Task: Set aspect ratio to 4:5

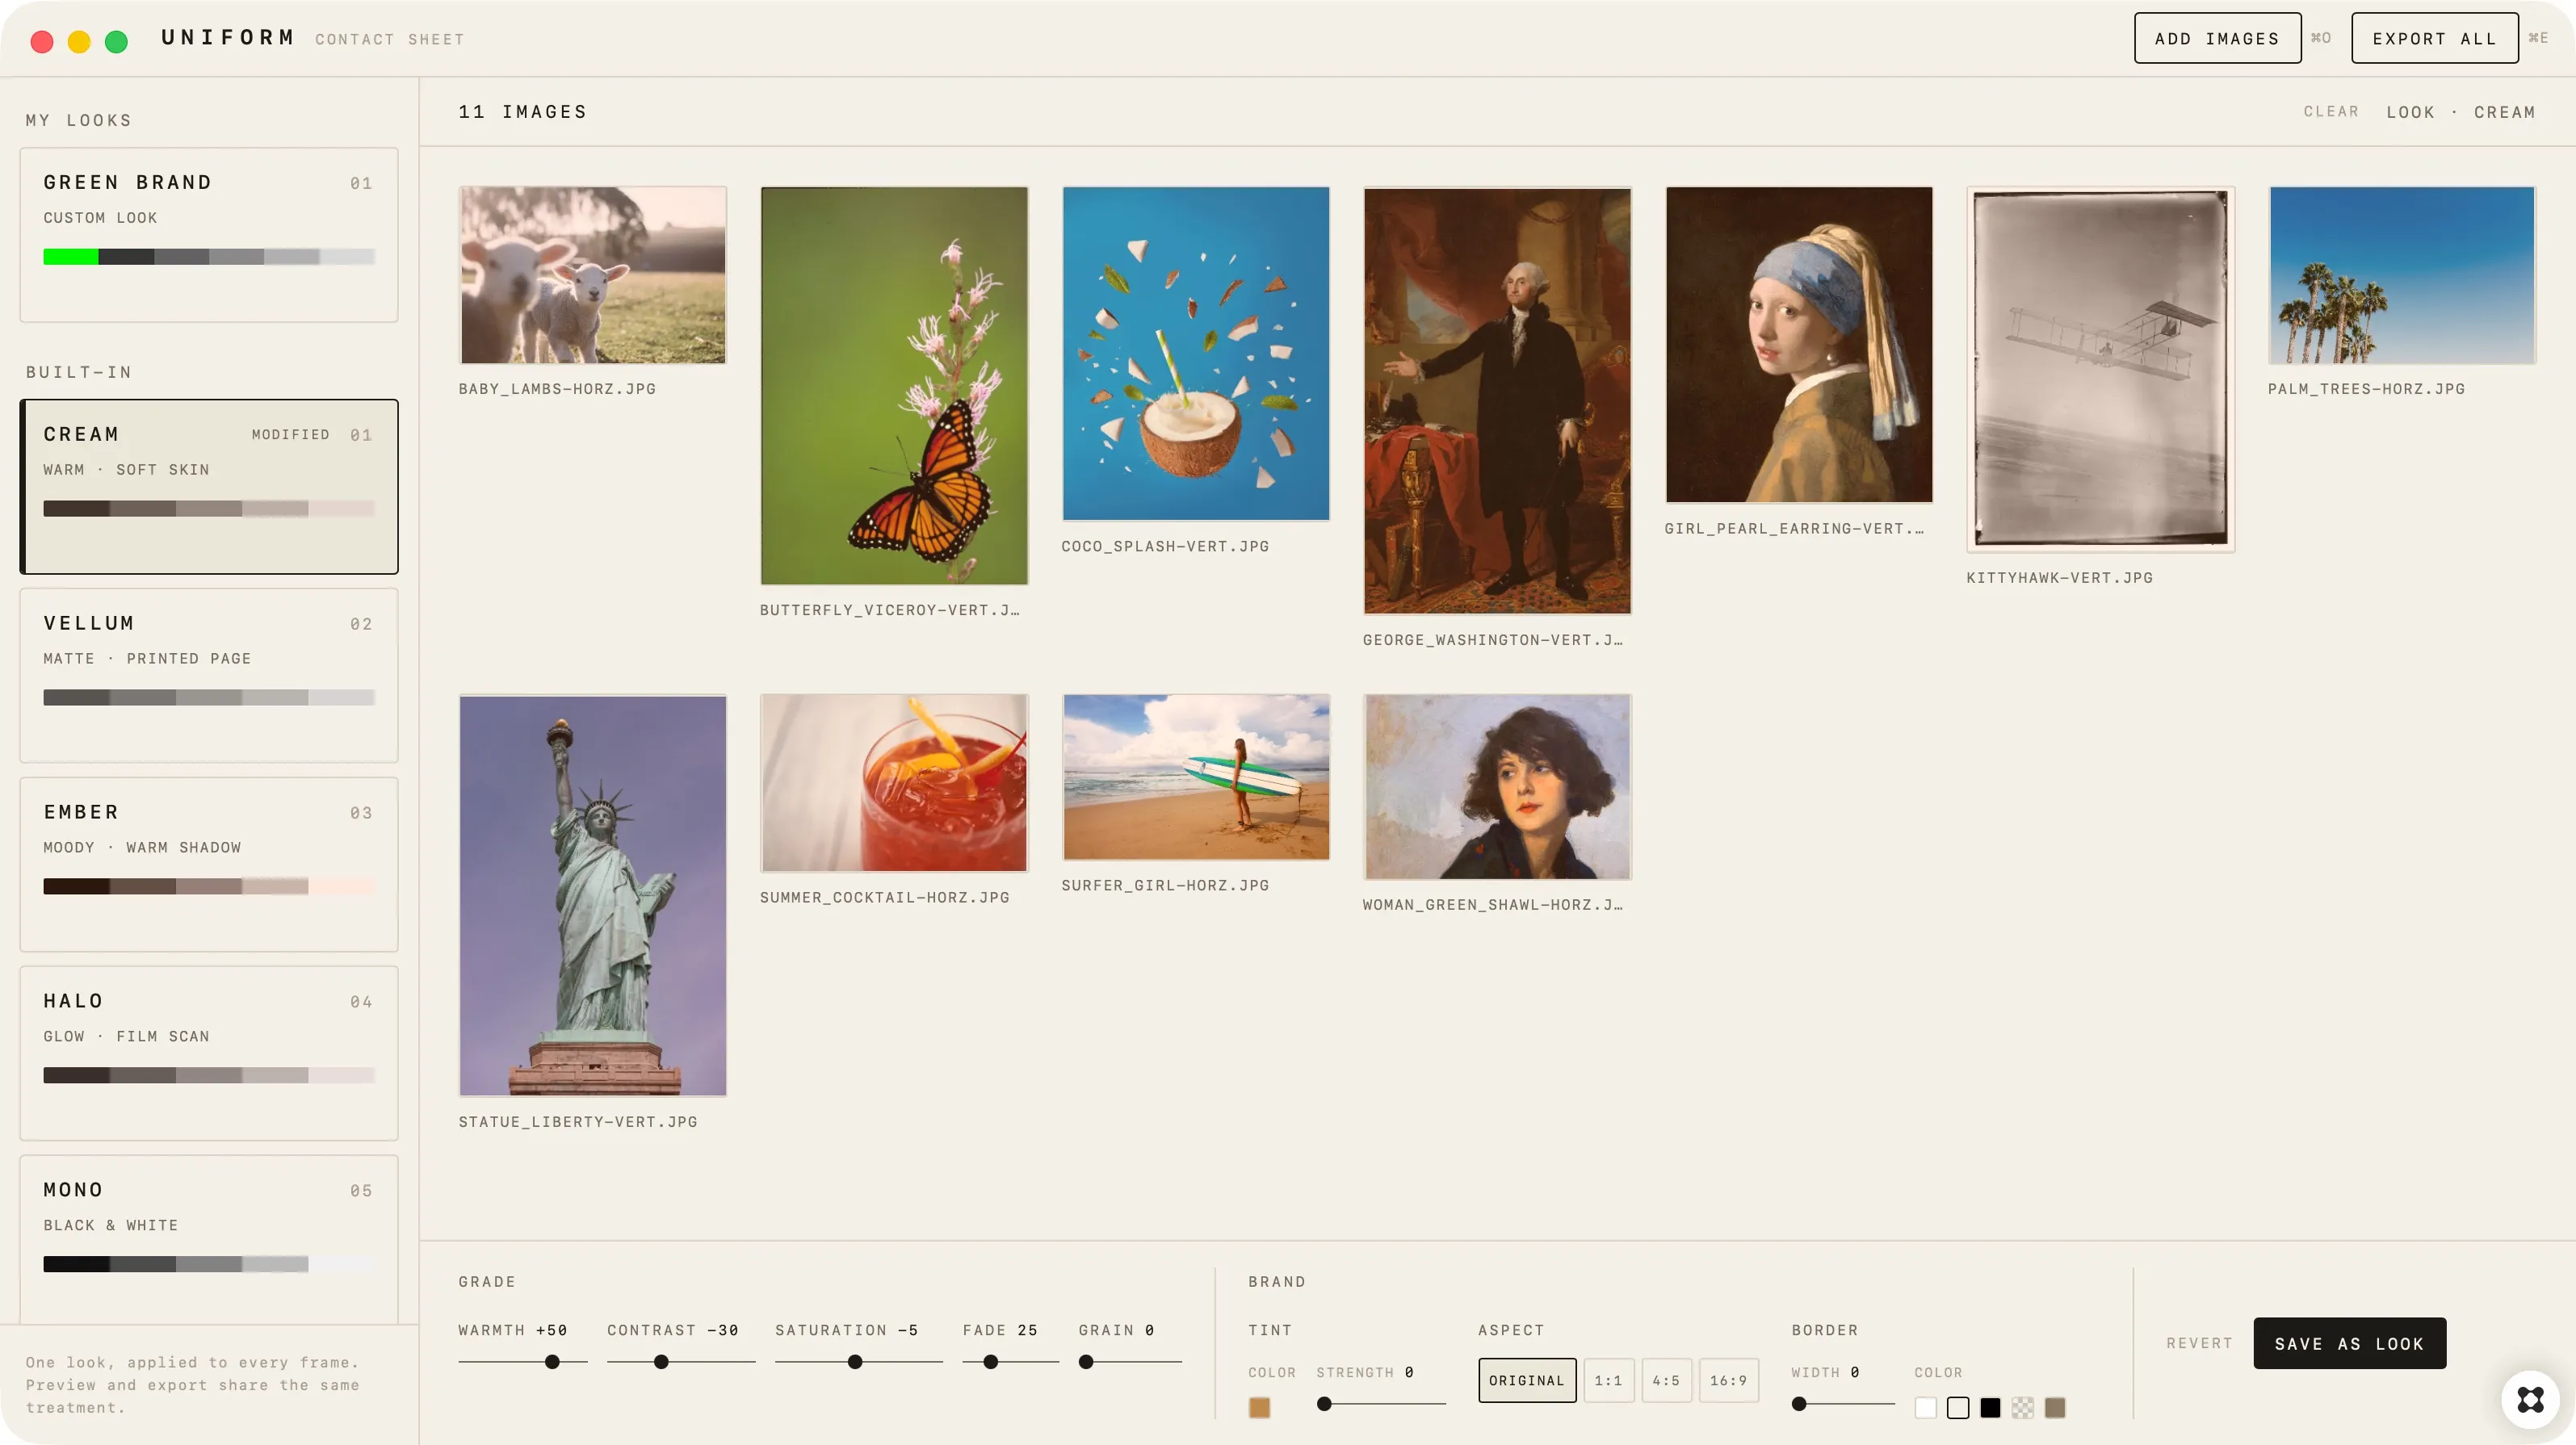Action: coord(1666,1380)
